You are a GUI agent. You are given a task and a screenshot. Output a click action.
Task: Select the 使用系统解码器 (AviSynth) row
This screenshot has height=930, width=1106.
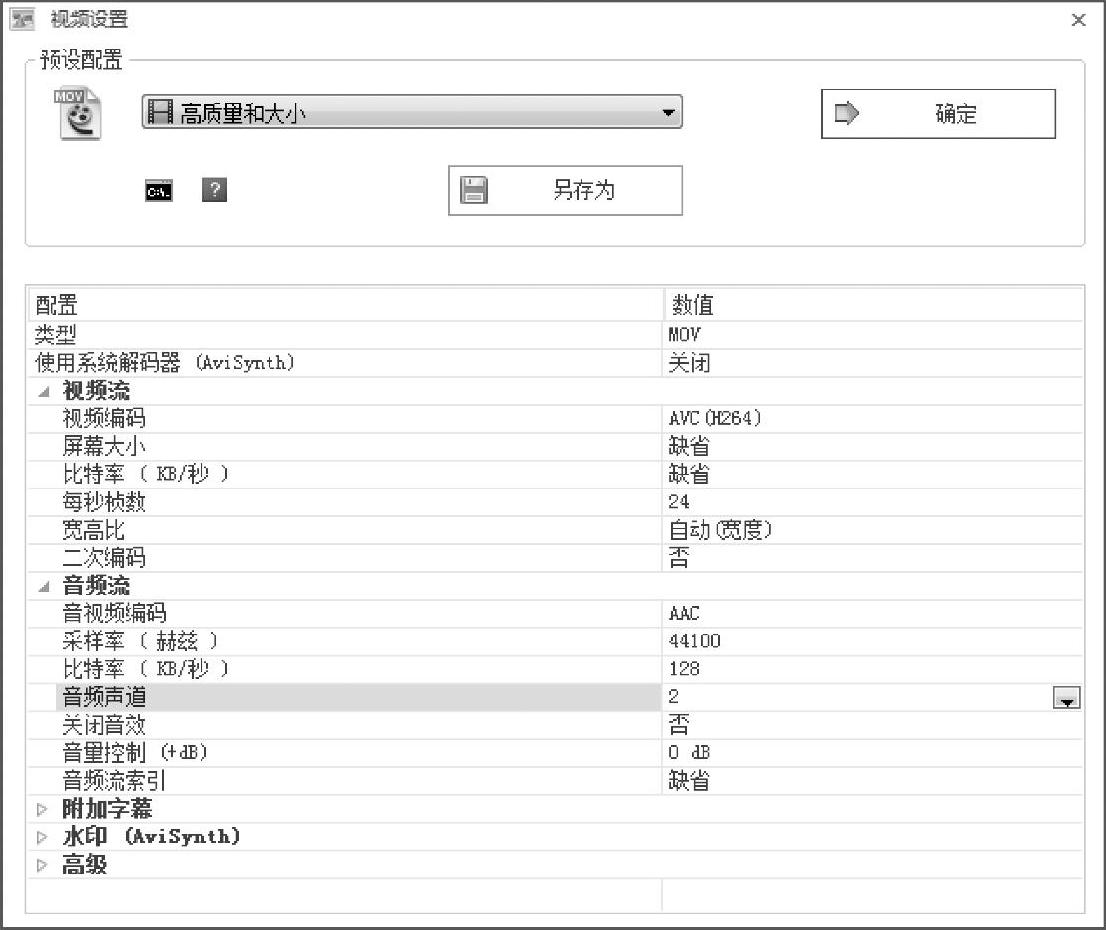pyautogui.click(x=555, y=363)
